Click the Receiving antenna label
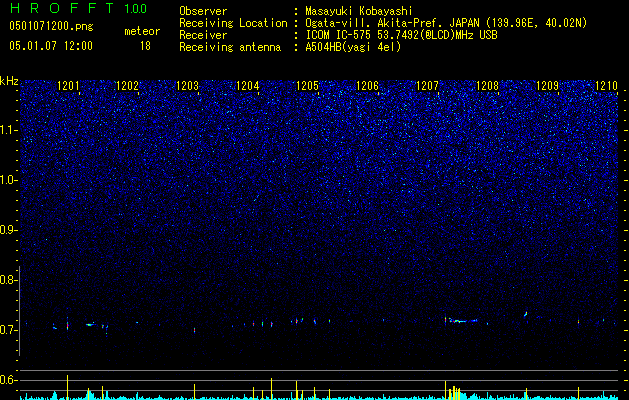The width and height of the screenshot is (629, 400). [230, 47]
